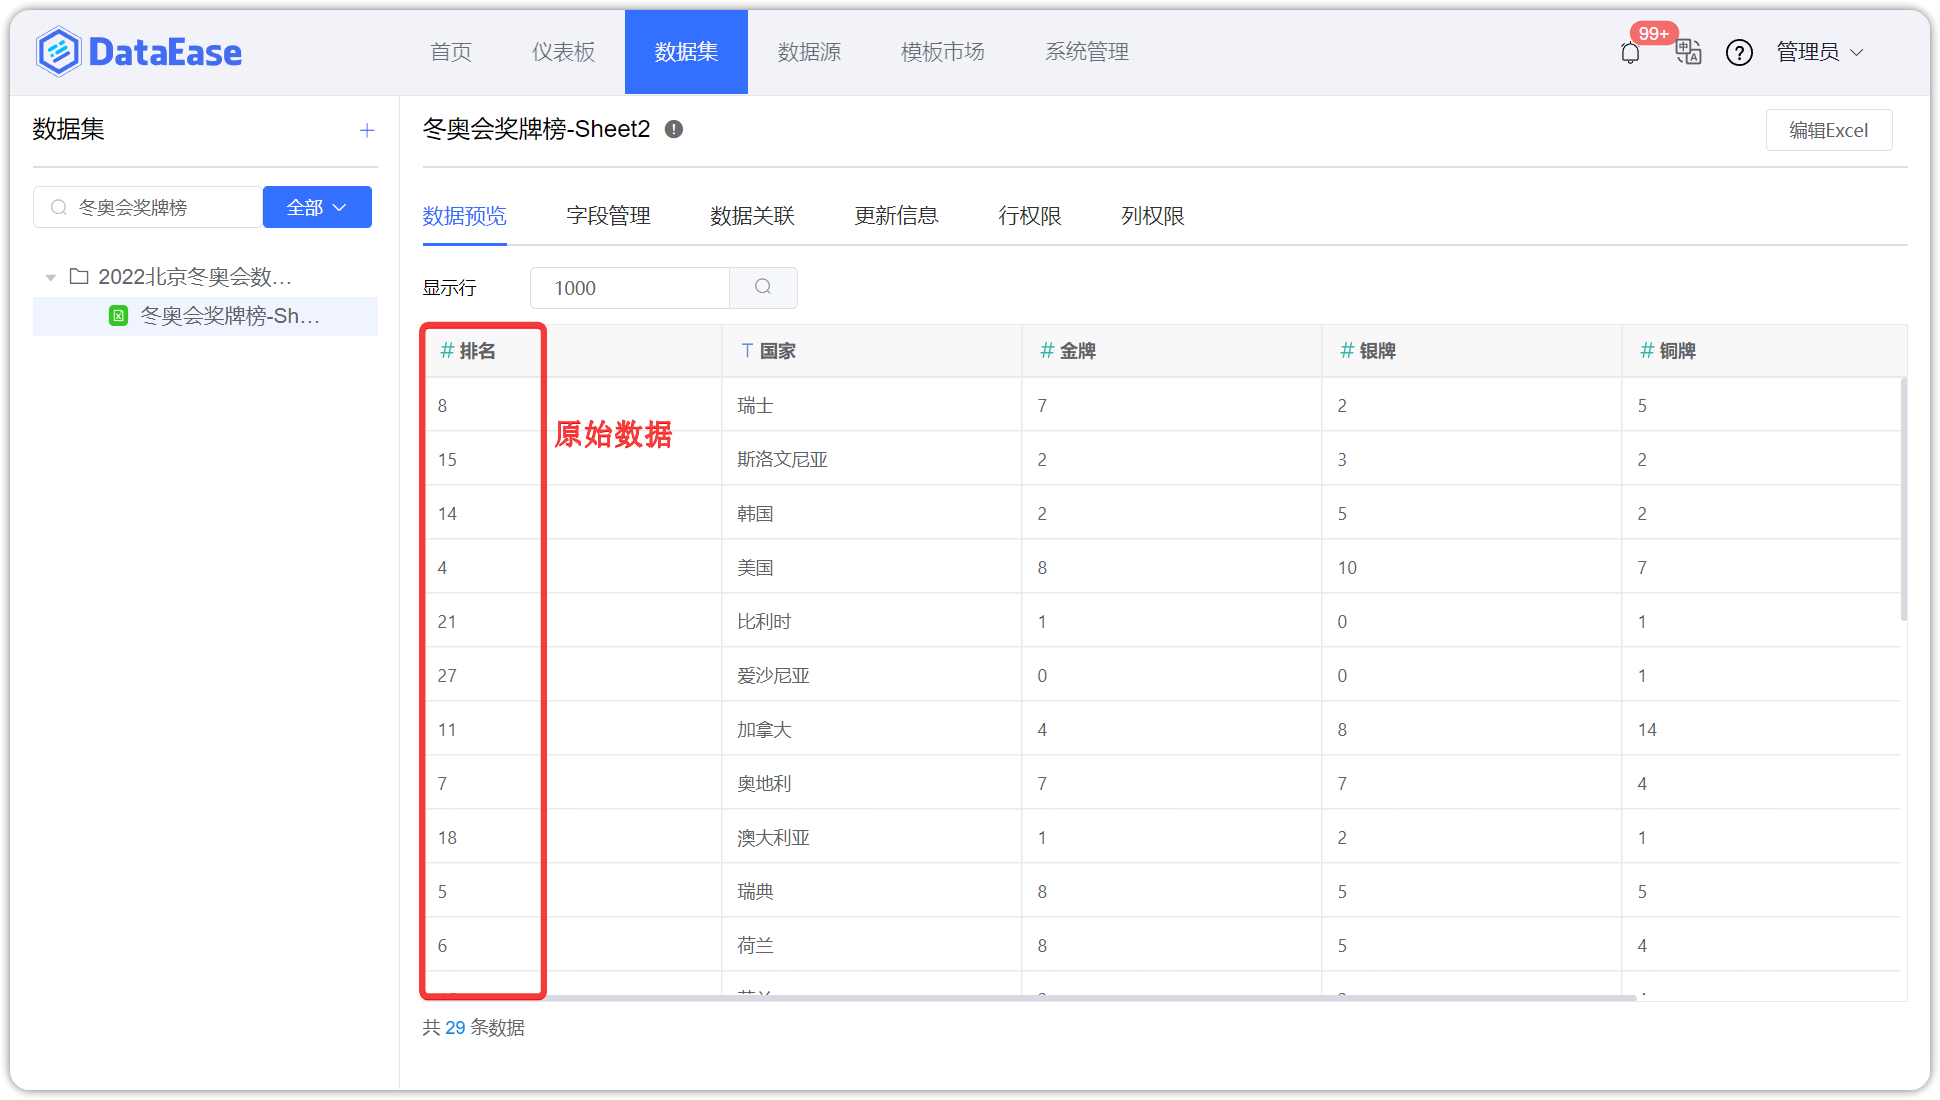Click the language switch icon
1940x1100 pixels.
click(1688, 52)
